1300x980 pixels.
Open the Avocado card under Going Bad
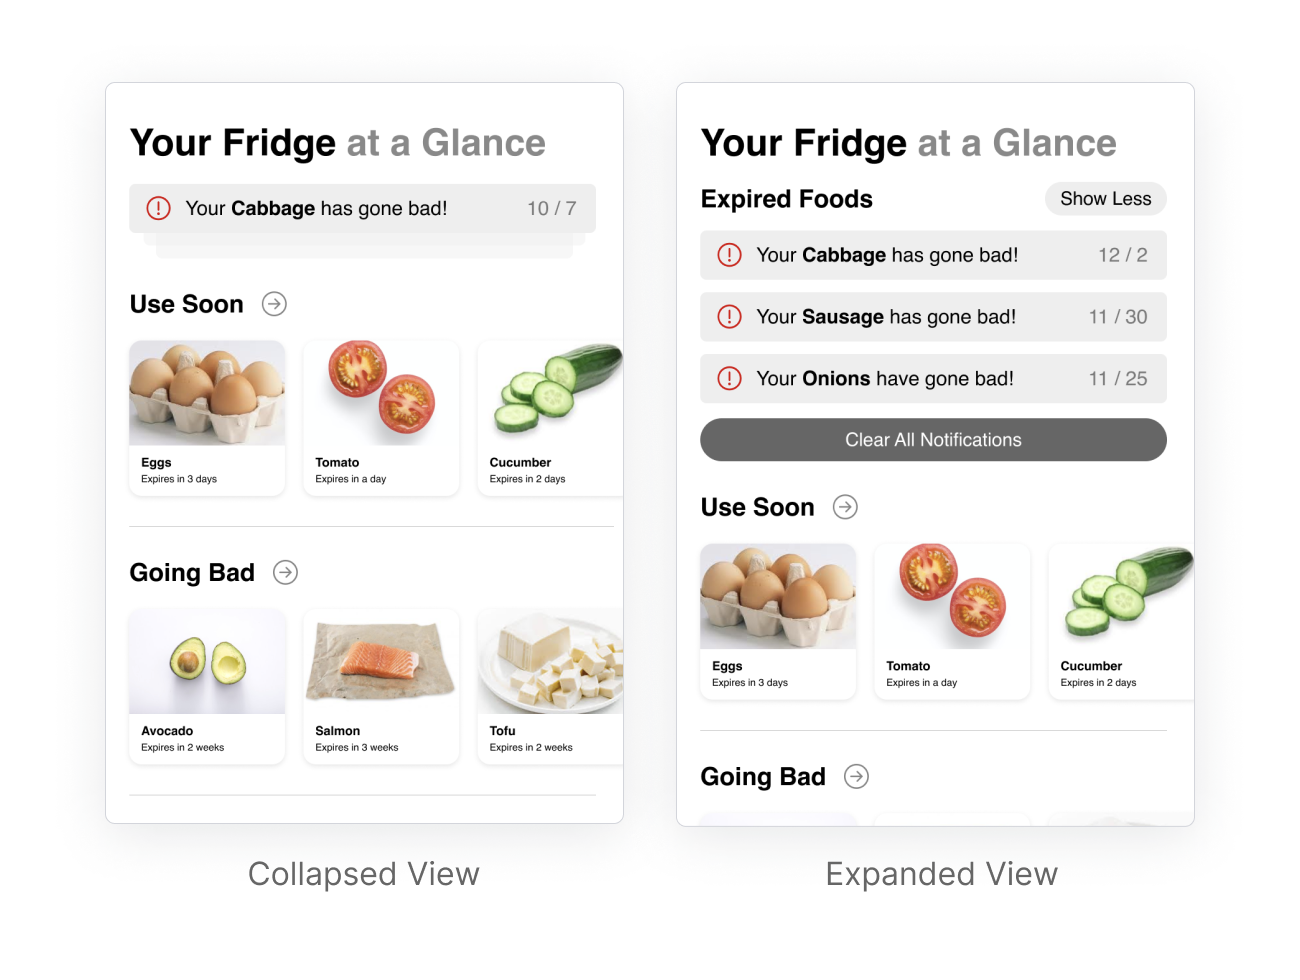tap(207, 686)
